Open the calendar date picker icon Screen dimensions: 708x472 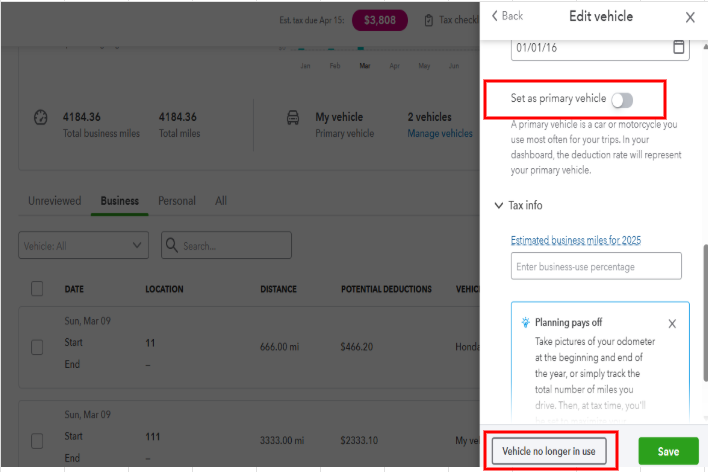678,47
